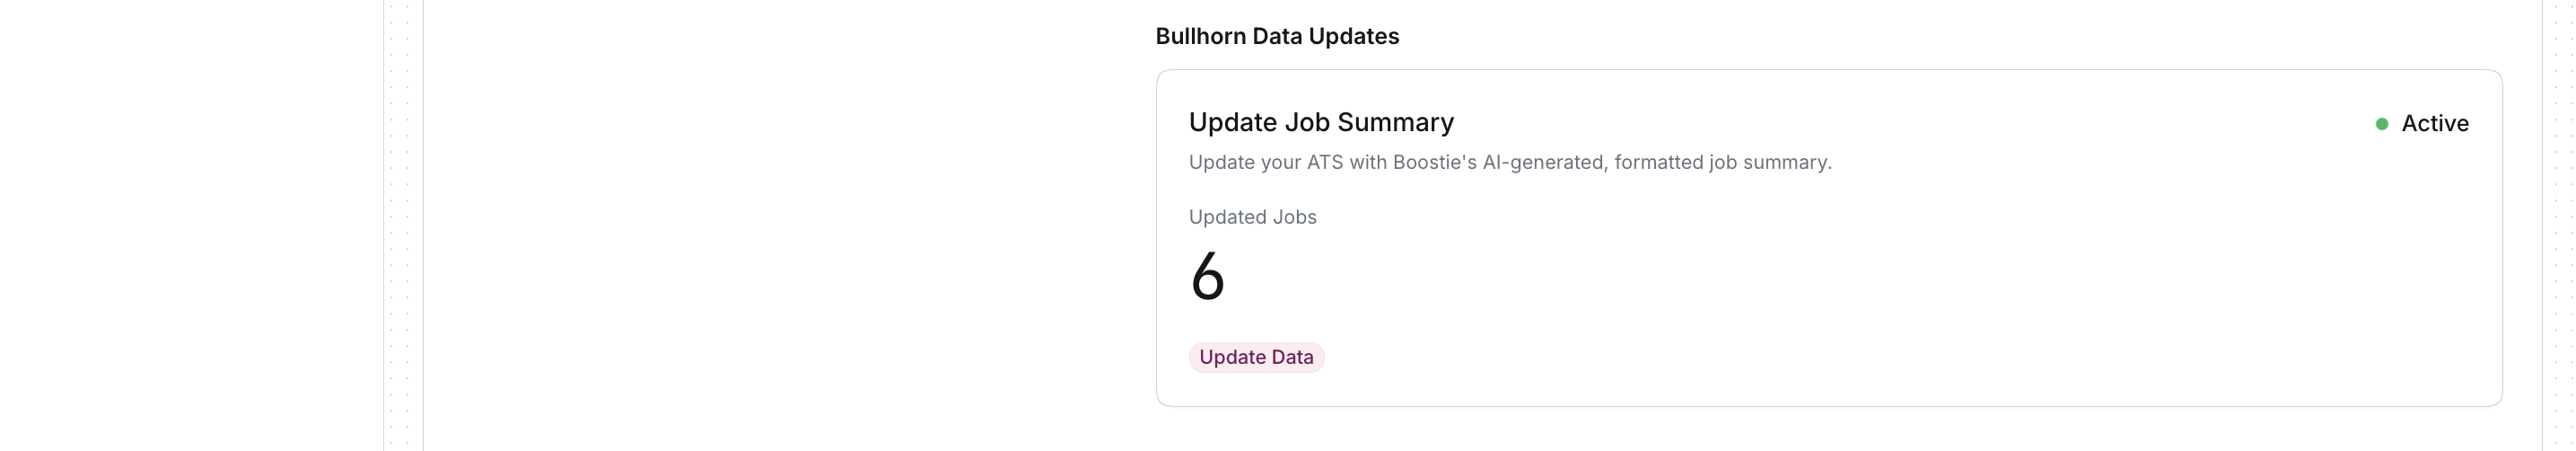The image size is (2576, 451).
Task: Click empty space inside the Update Job Summary card
Action: coord(1900,280)
